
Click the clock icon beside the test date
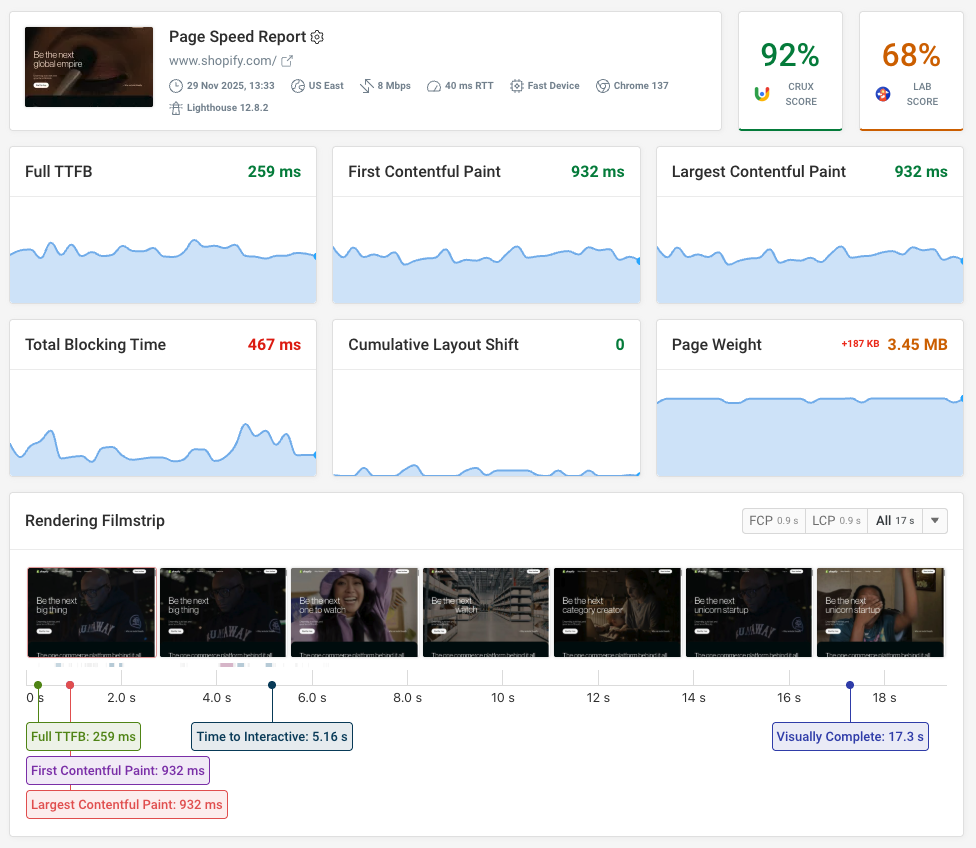coord(175,85)
